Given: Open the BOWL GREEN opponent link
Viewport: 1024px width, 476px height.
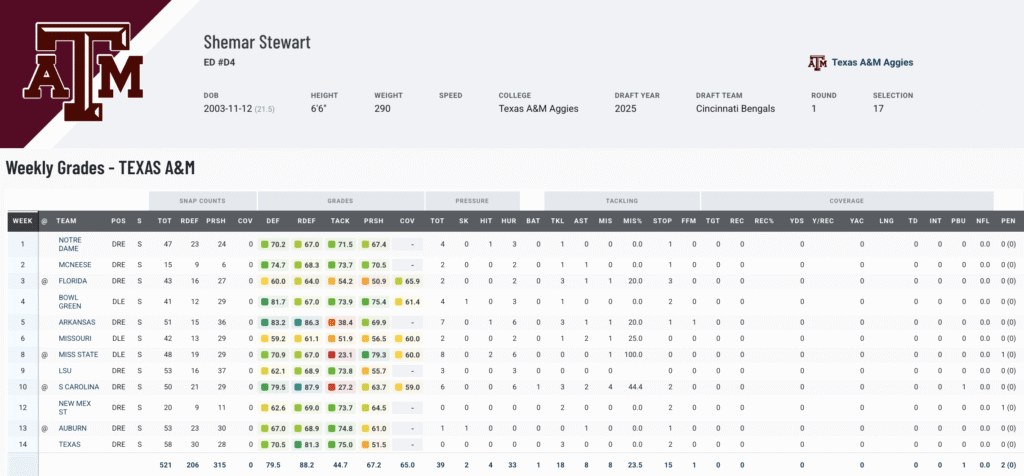Looking at the screenshot, I should 70,302.
